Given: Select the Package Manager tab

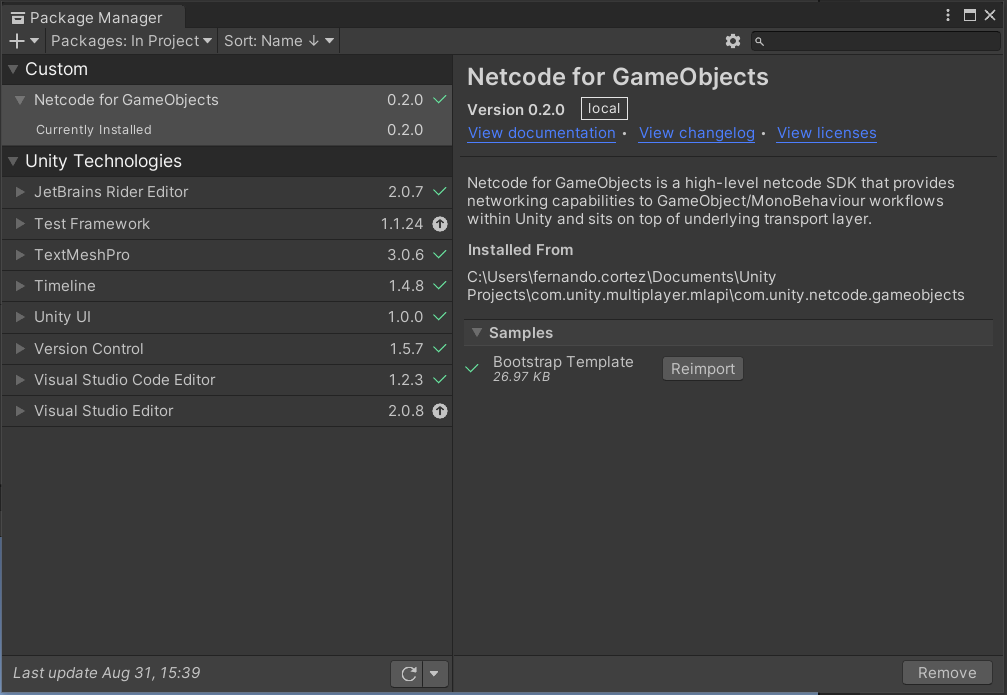Looking at the screenshot, I should pos(94,17).
